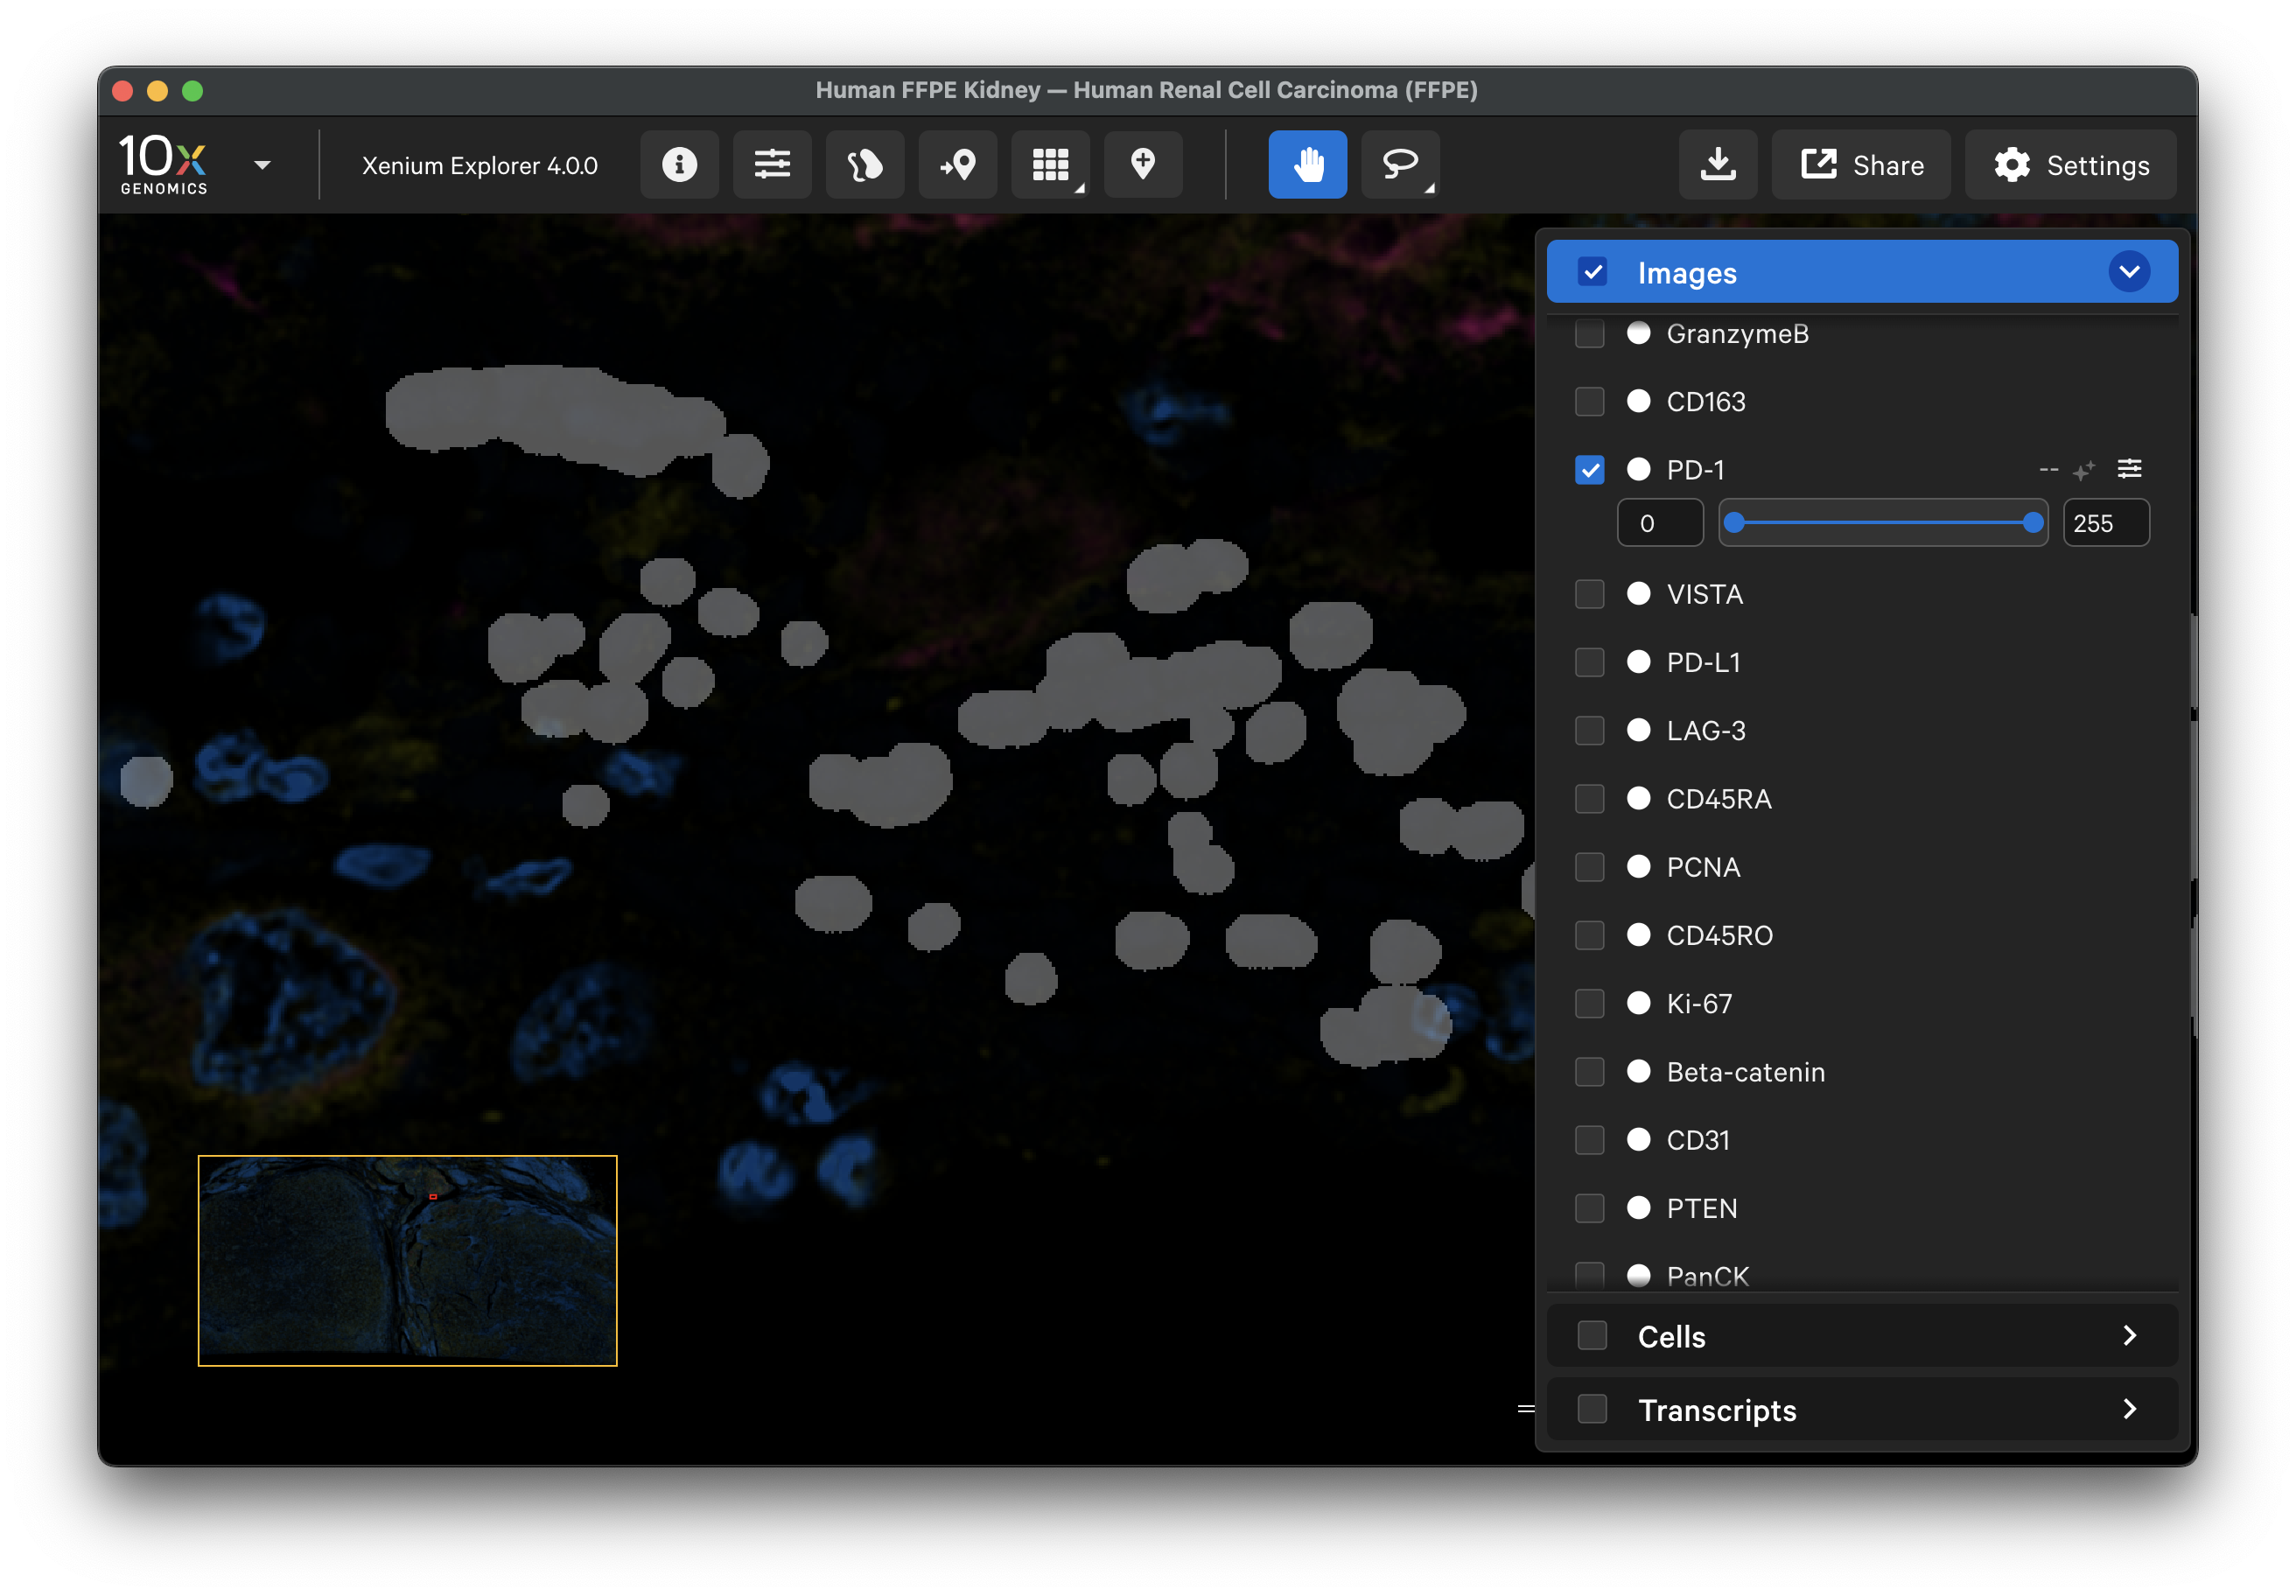The image size is (2296, 1596).
Task: Open PD-1 channel settings sliders icon
Action: tap(2130, 468)
